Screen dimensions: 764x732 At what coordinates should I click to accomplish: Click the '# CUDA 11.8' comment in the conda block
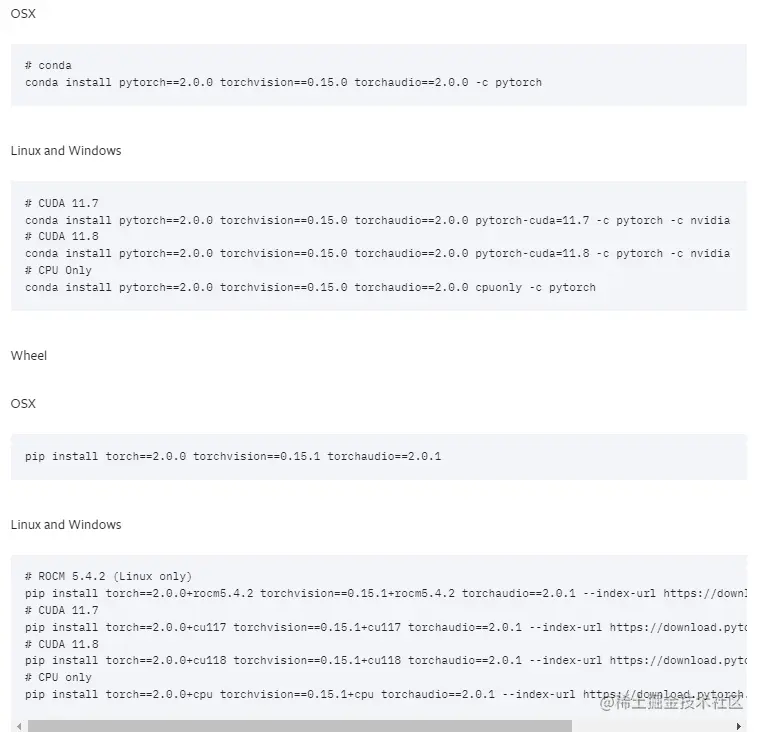pyautogui.click(x=61, y=236)
